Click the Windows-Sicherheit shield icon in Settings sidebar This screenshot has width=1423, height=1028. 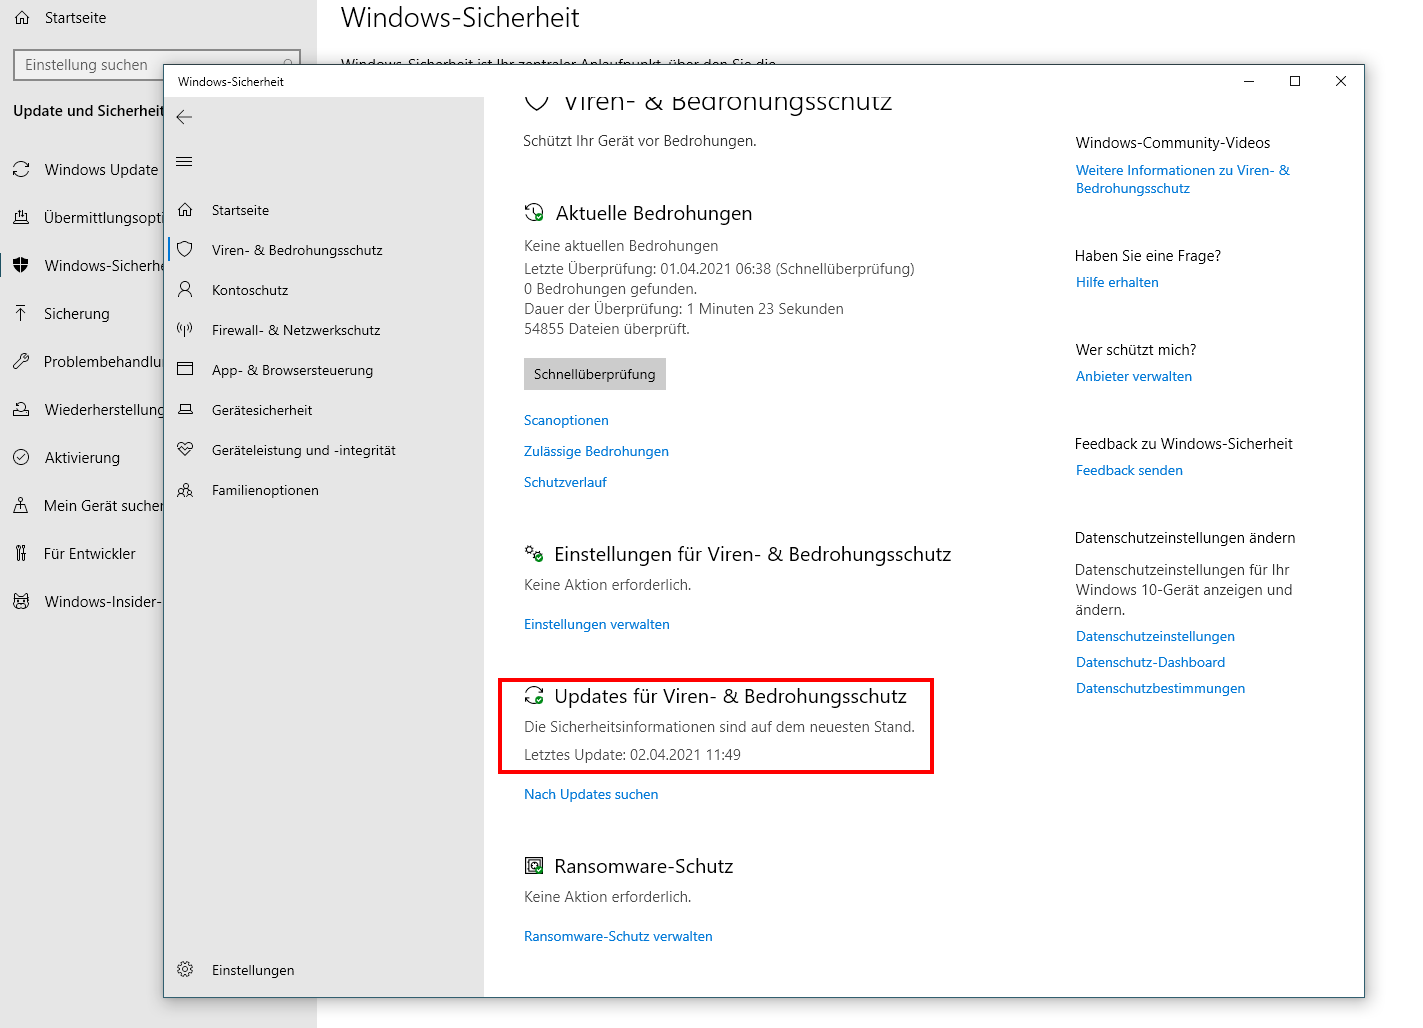[21, 265]
